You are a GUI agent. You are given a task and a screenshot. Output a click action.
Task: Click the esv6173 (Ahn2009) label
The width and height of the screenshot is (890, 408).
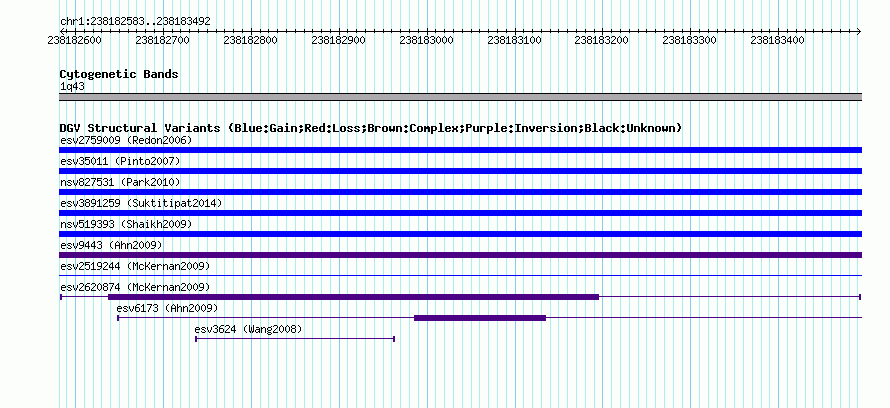(x=167, y=308)
